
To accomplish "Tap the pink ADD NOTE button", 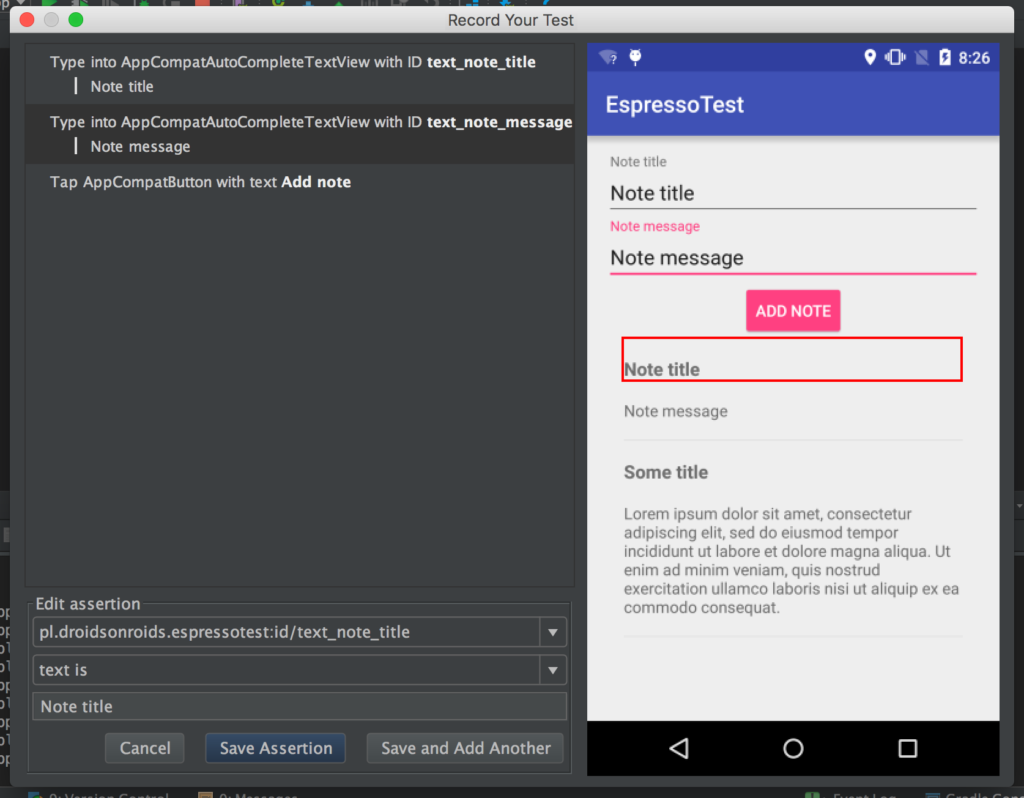I will pos(793,311).
